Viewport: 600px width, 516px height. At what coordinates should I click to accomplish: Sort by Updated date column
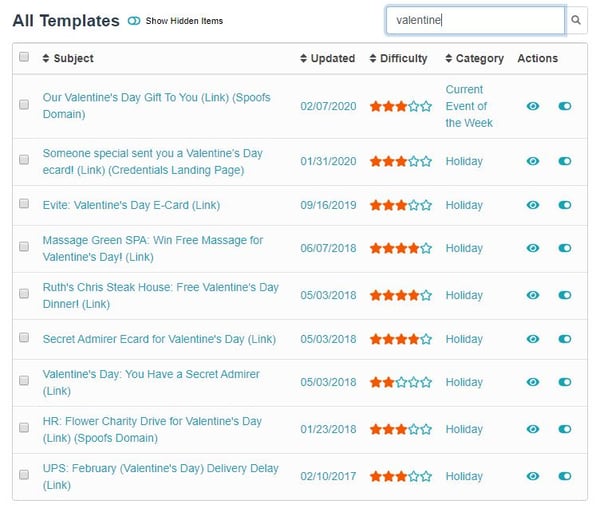point(327,58)
